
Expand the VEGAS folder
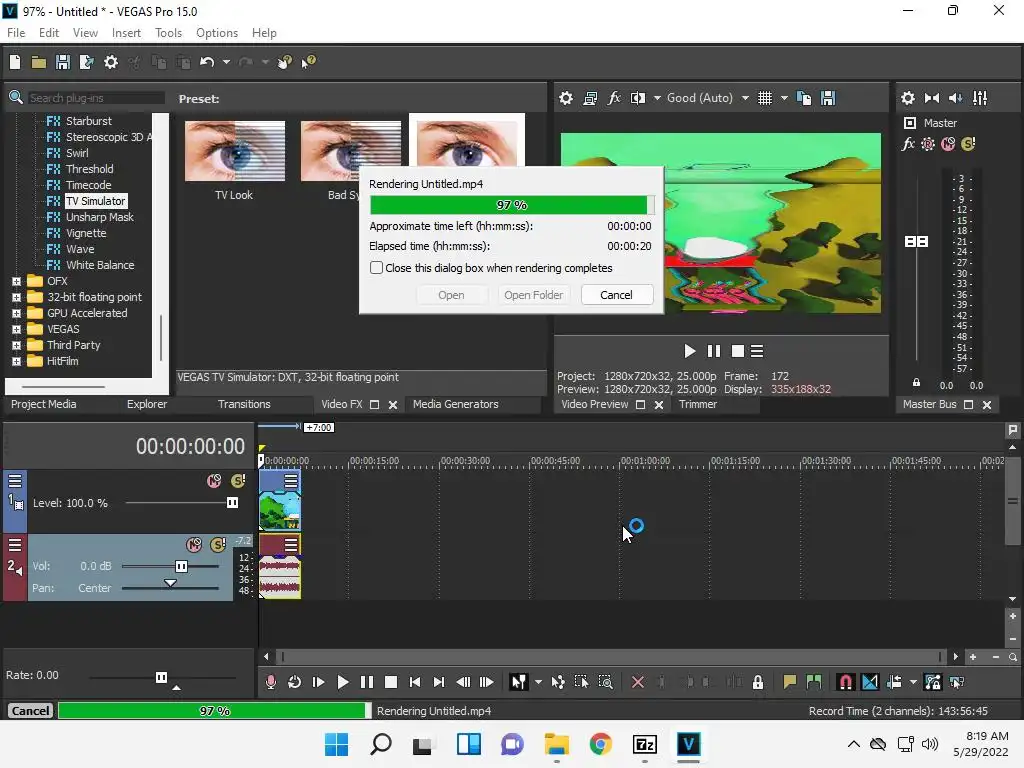(x=16, y=329)
